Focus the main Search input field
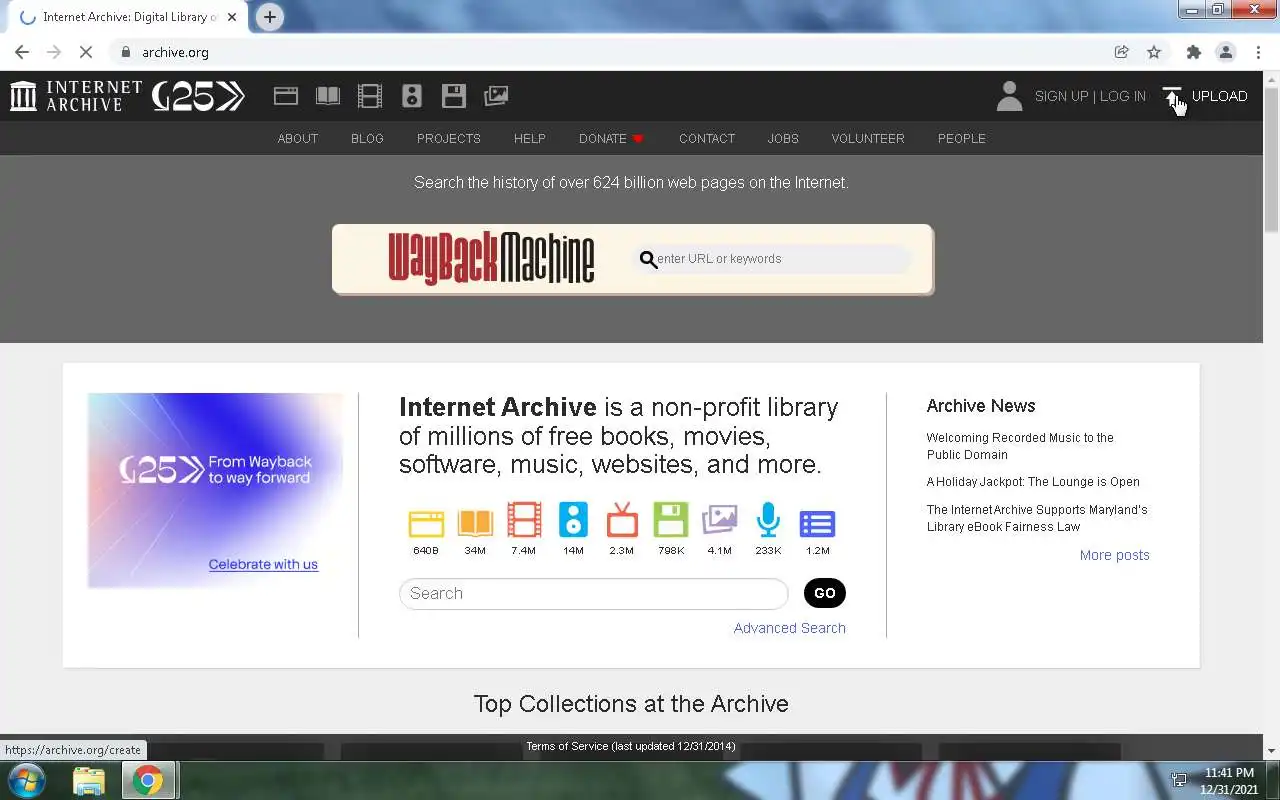The image size is (1280, 800). coord(594,593)
